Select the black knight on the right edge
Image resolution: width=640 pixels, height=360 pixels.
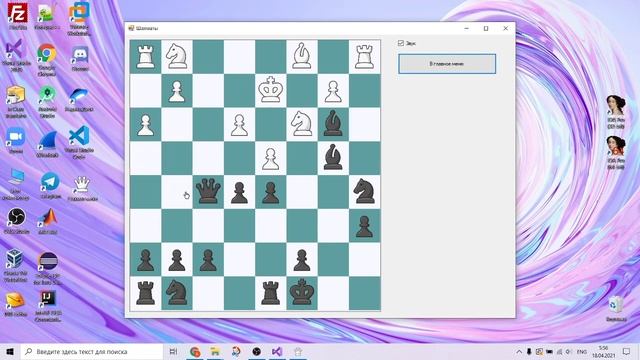pyautogui.click(x=364, y=191)
